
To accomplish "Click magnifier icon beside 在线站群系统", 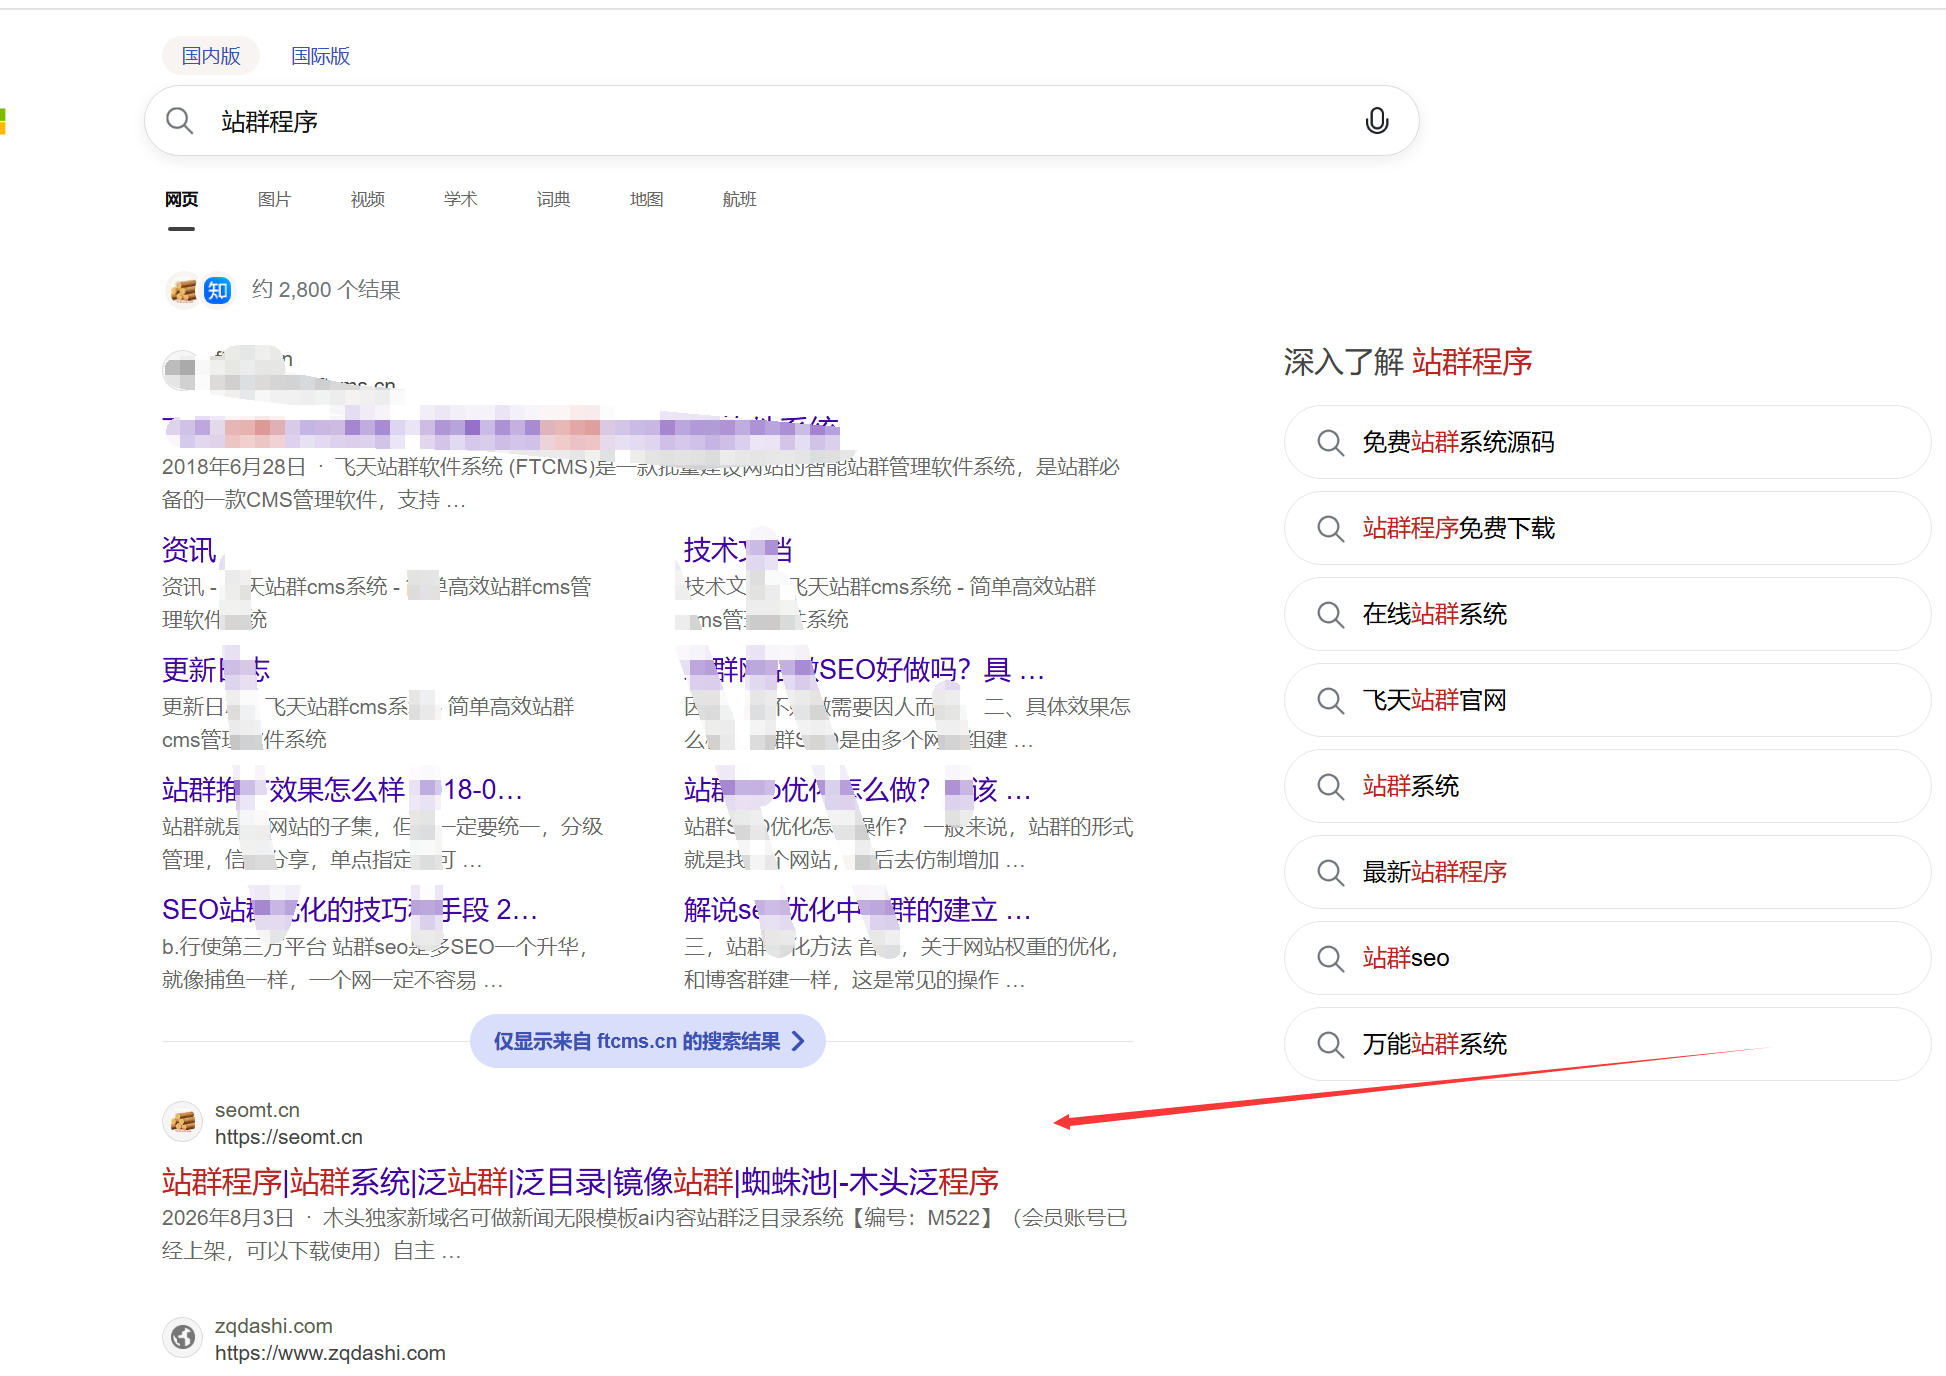I will tap(1330, 614).
